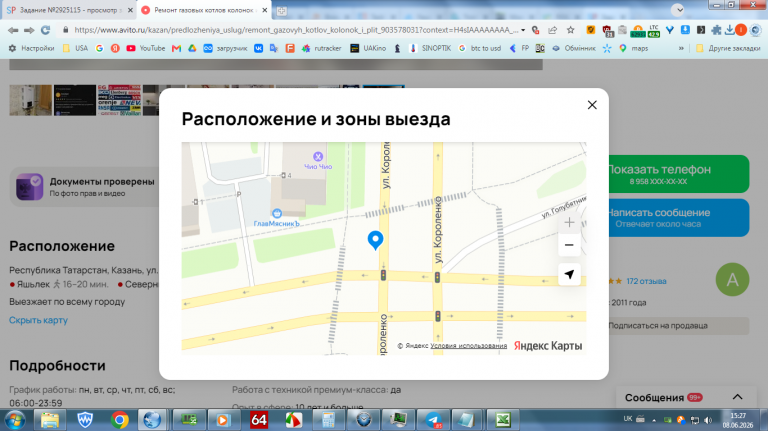Reload the Avito page

coord(45,30)
